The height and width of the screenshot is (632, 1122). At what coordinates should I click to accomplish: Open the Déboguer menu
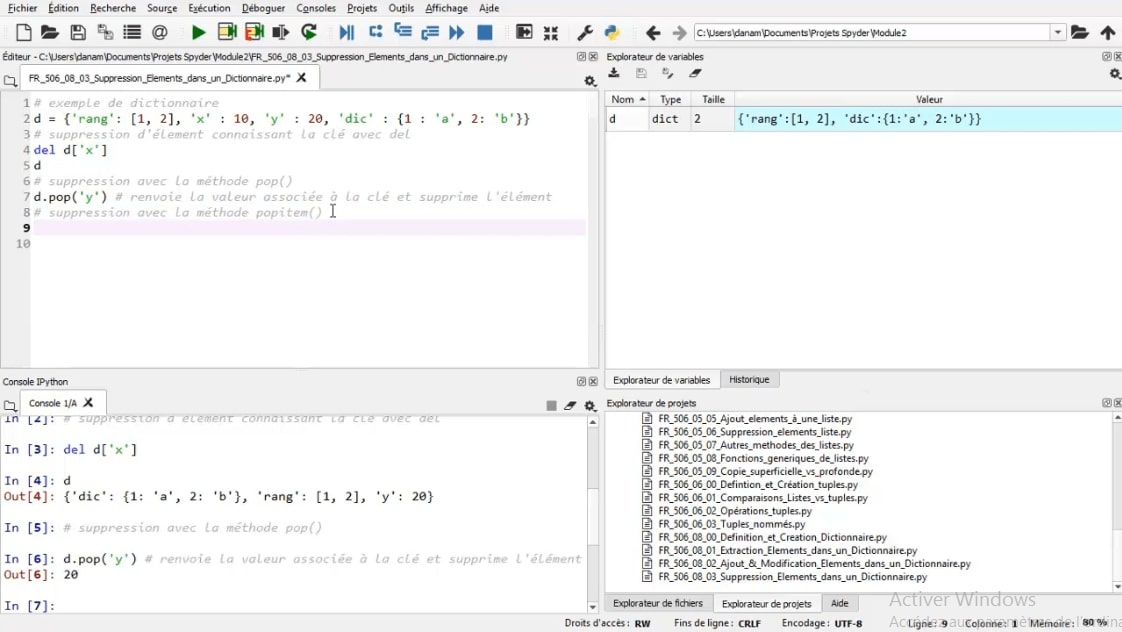pyautogui.click(x=263, y=8)
